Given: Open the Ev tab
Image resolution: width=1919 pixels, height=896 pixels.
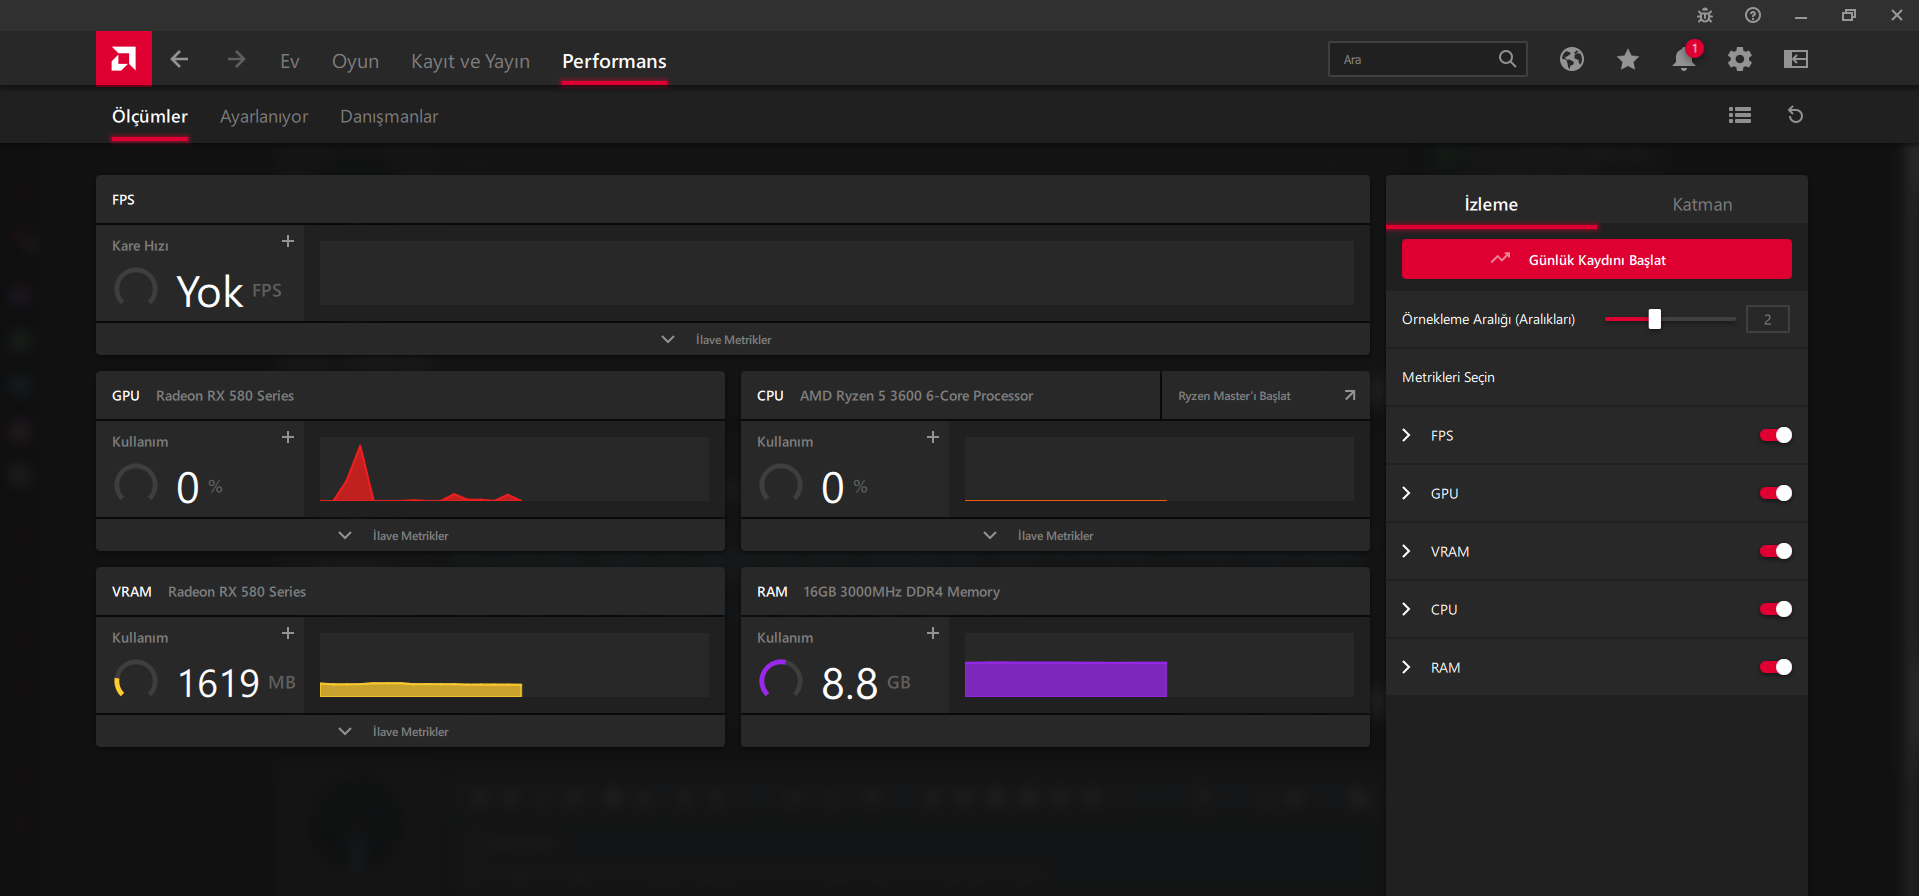Looking at the screenshot, I should (290, 61).
